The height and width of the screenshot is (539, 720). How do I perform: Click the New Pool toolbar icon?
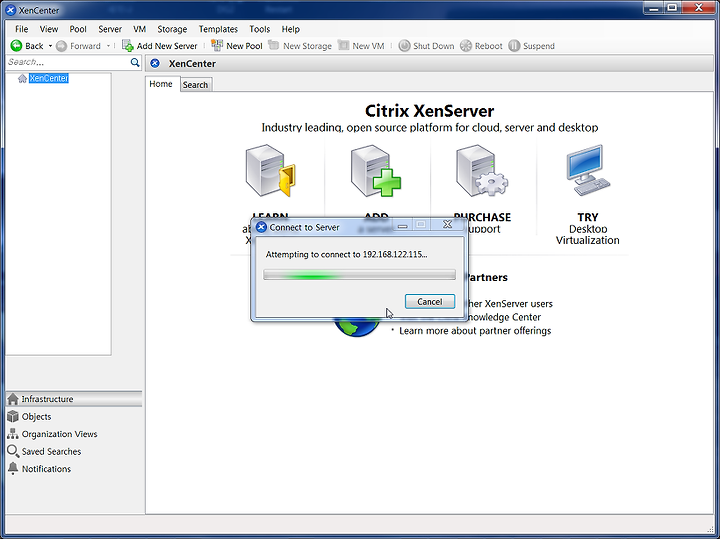(x=217, y=45)
